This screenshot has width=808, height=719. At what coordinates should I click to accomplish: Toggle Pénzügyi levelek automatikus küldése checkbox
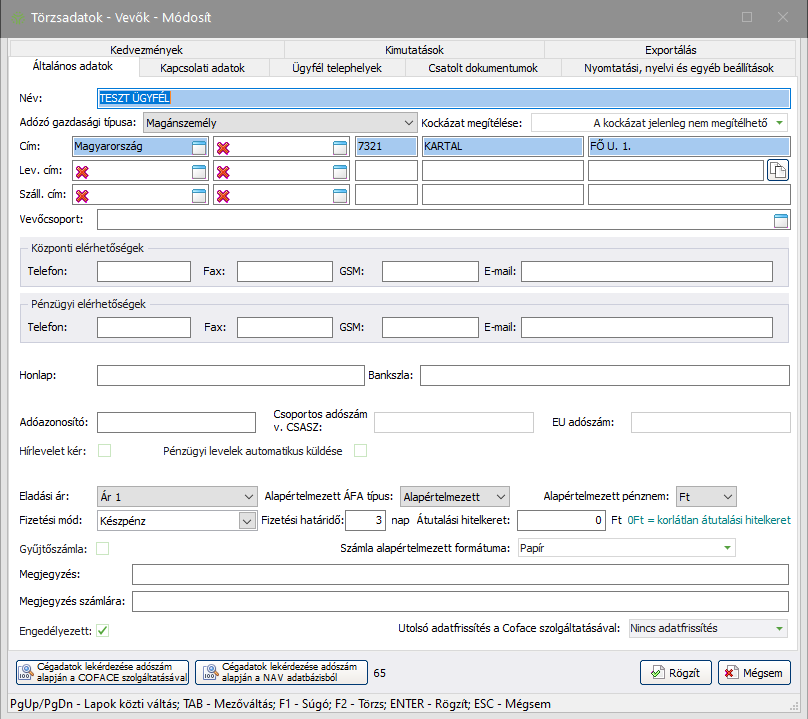coord(360,451)
